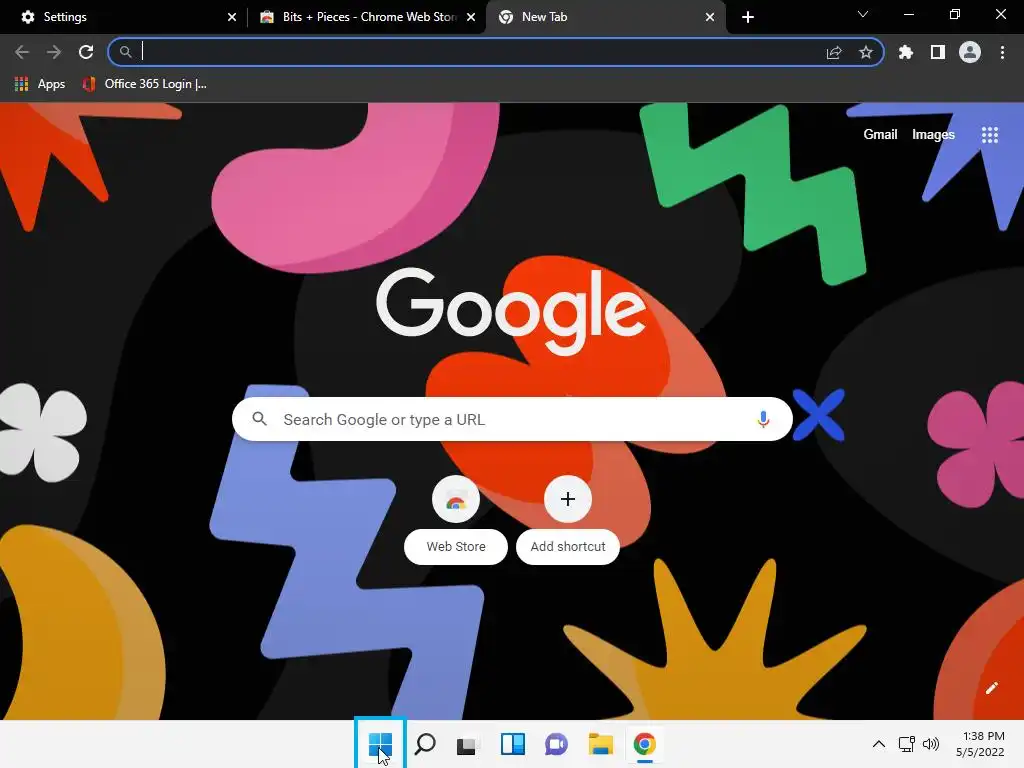Show hidden system tray icons
The width and height of the screenshot is (1024, 768).
[x=879, y=744]
